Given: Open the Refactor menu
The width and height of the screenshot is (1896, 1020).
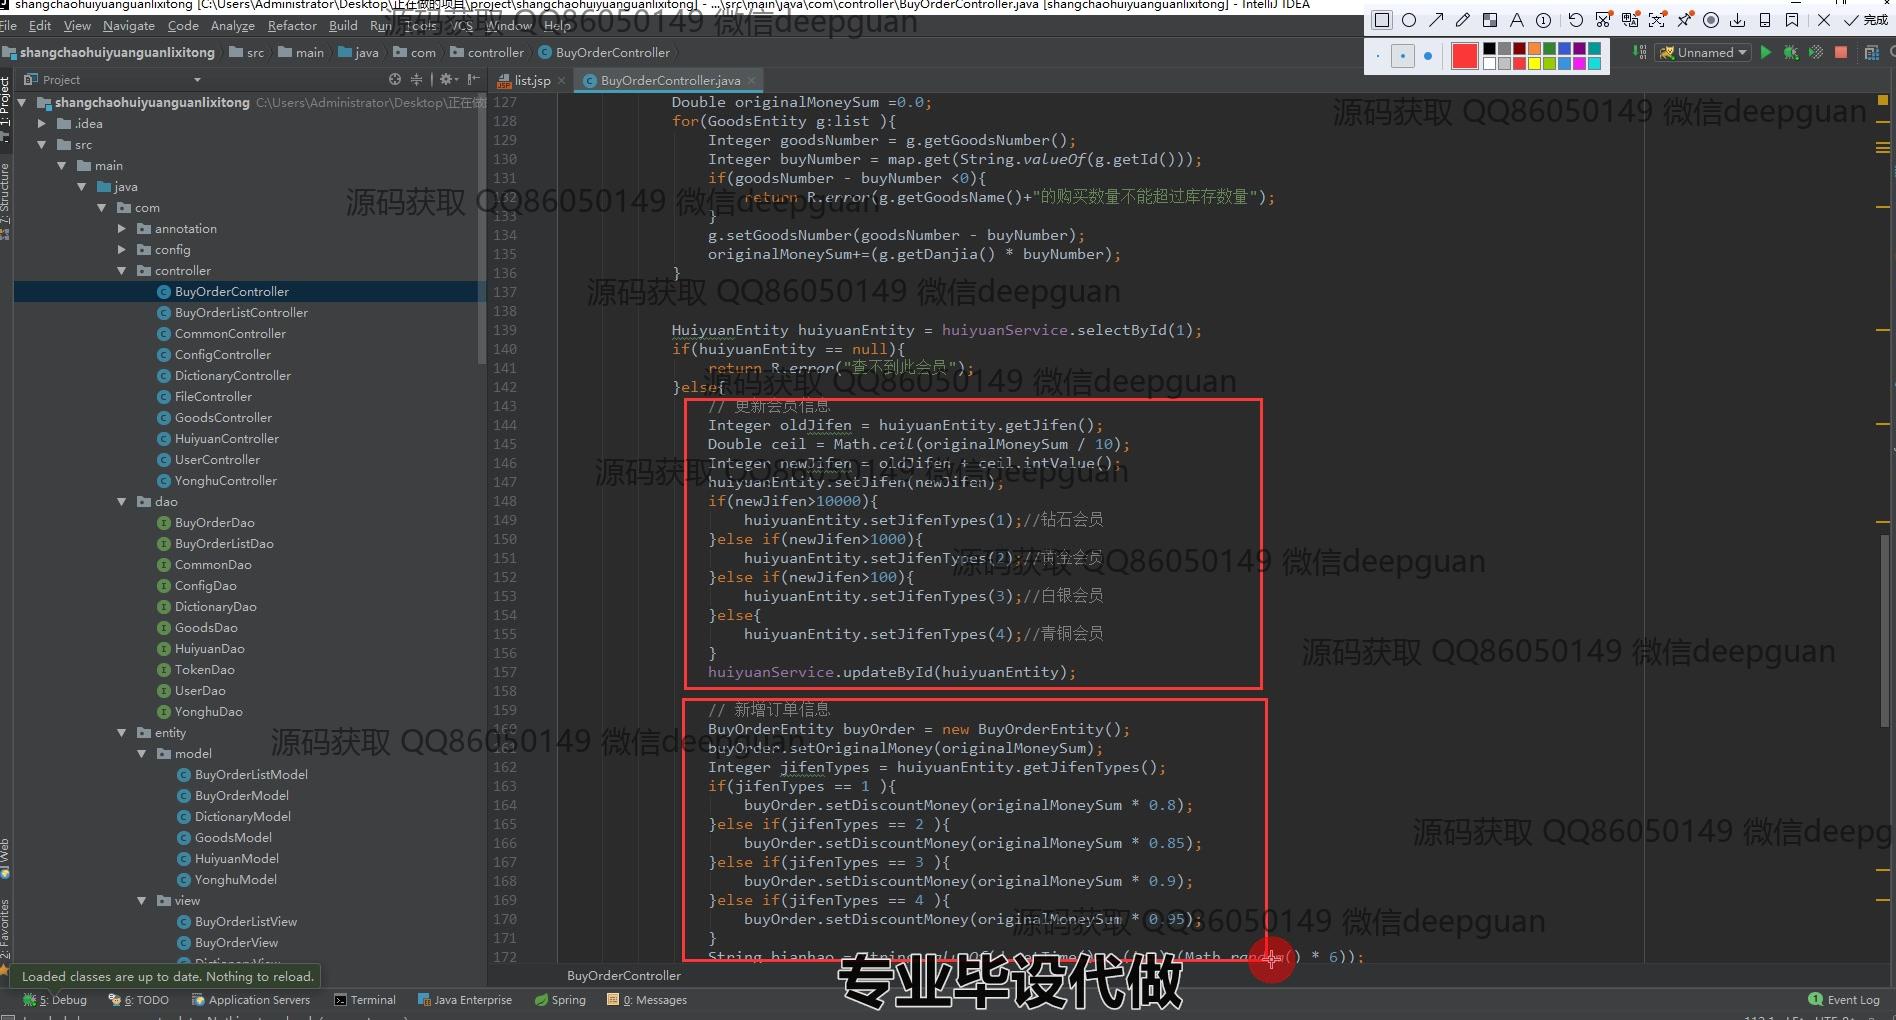Looking at the screenshot, I should [292, 26].
